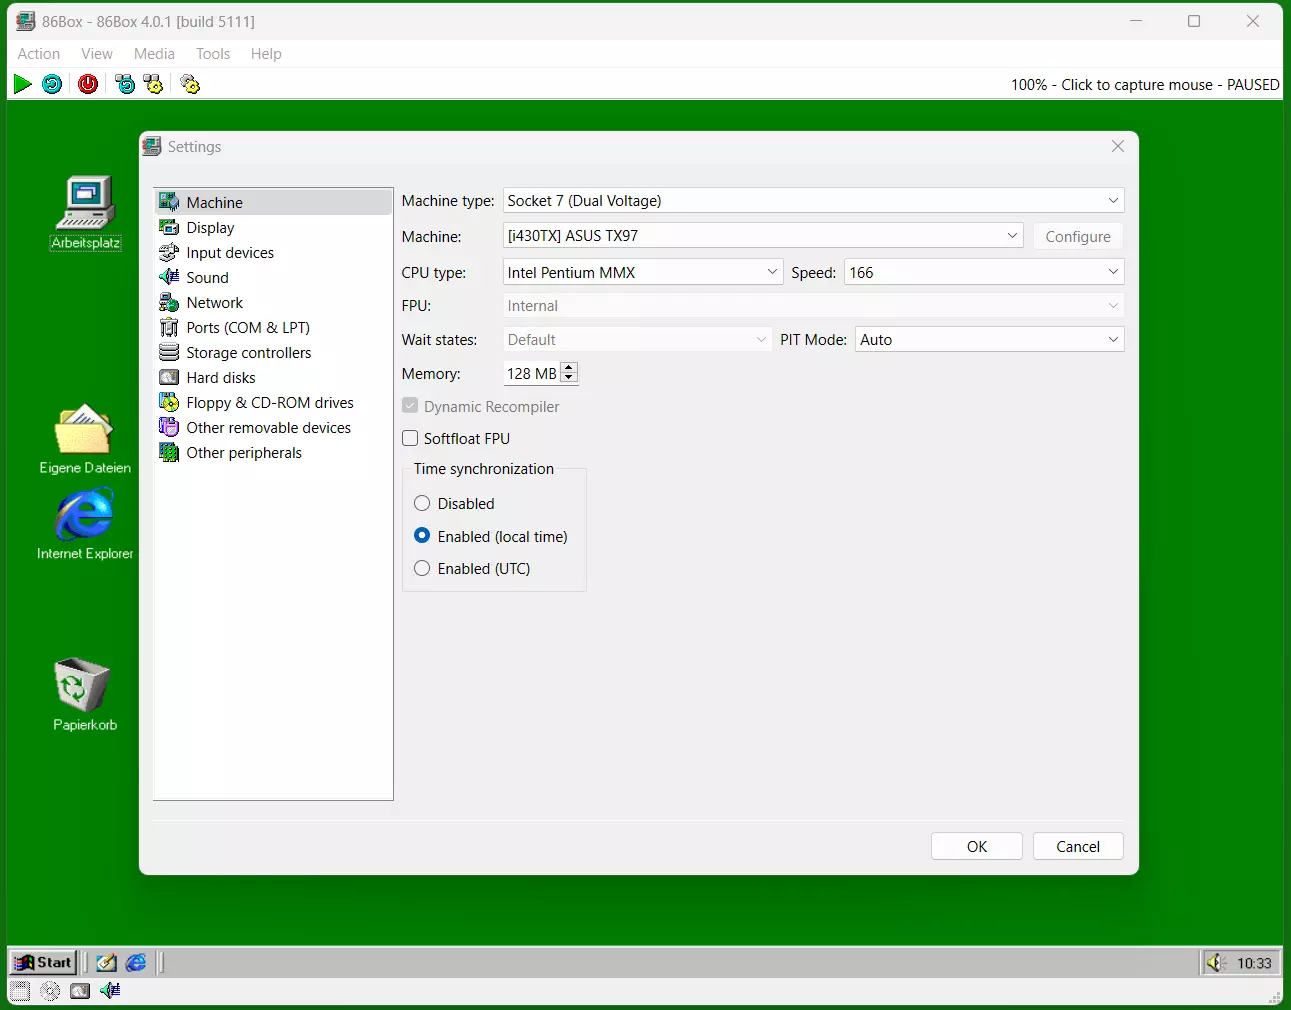Open Other removable devices category
The width and height of the screenshot is (1291, 1010).
(x=273, y=427)
